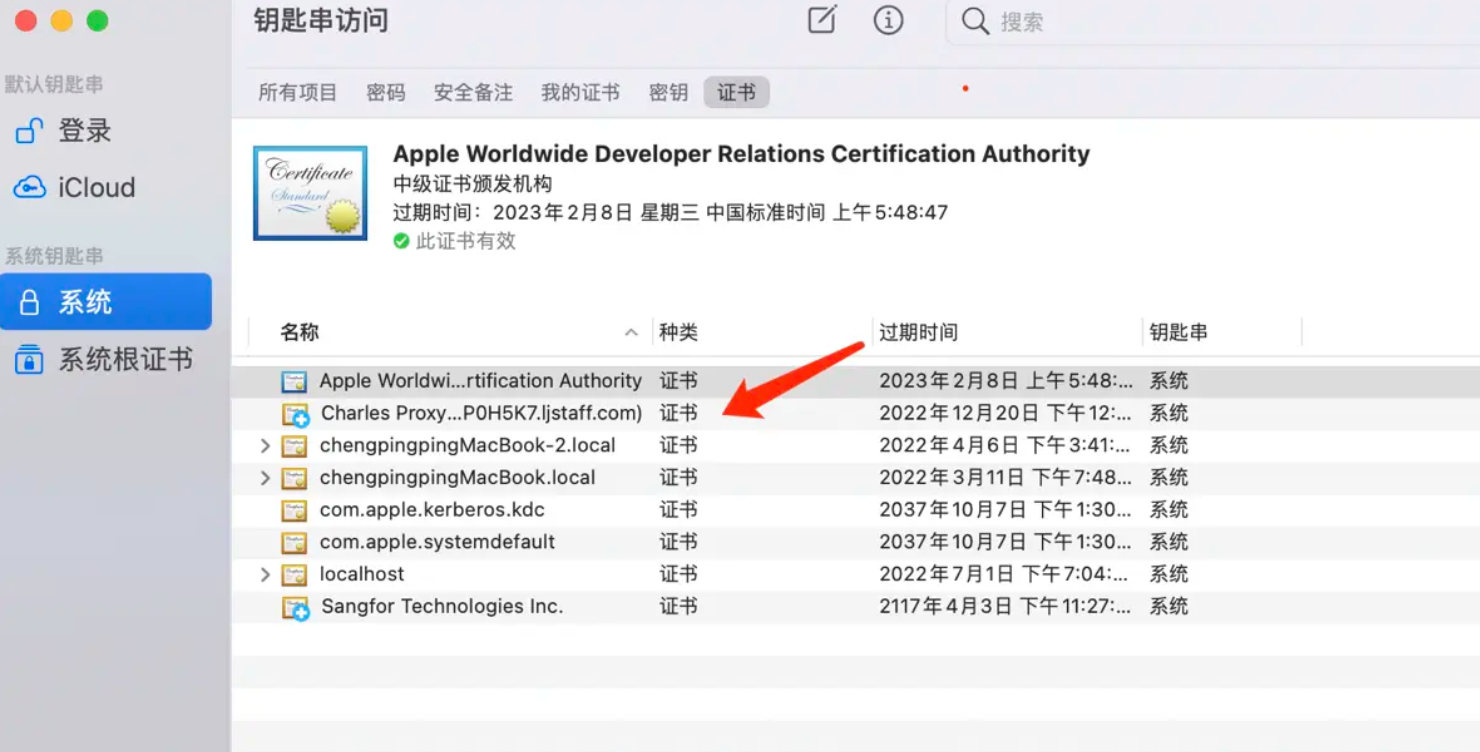Click the icon beside 系统根证书
Image resolution: width=1480 pixels, height=752 pixels.
[x=29, y=360]
